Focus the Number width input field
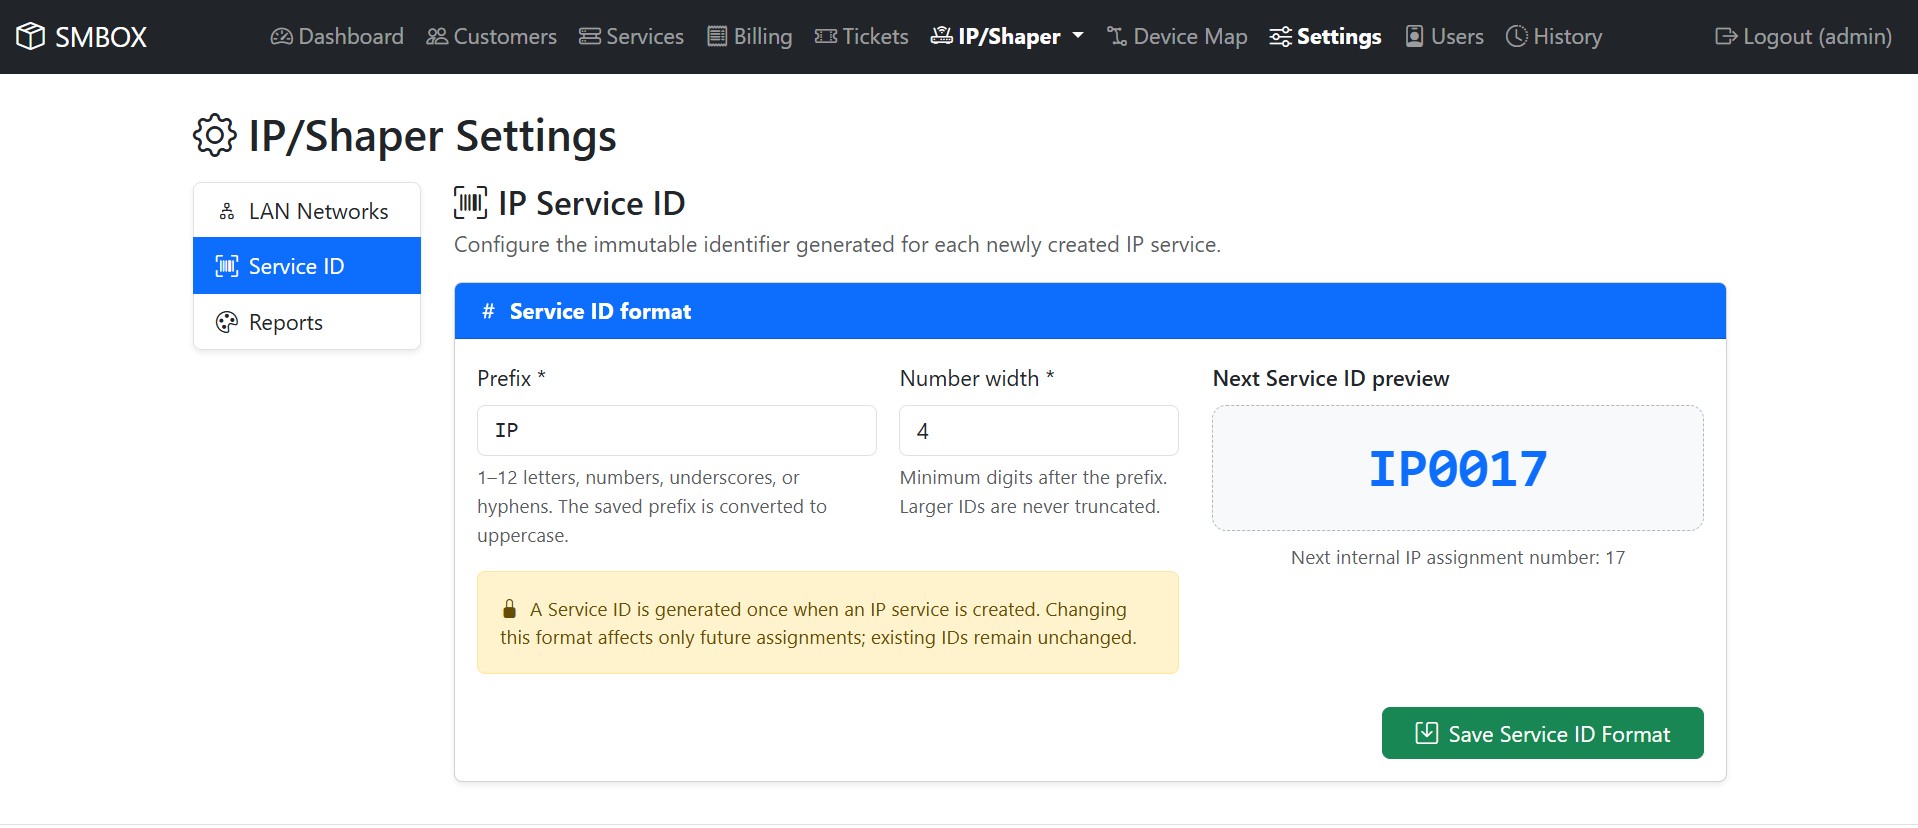Viewport: 1918px width, 828px height. (1039, 430)
